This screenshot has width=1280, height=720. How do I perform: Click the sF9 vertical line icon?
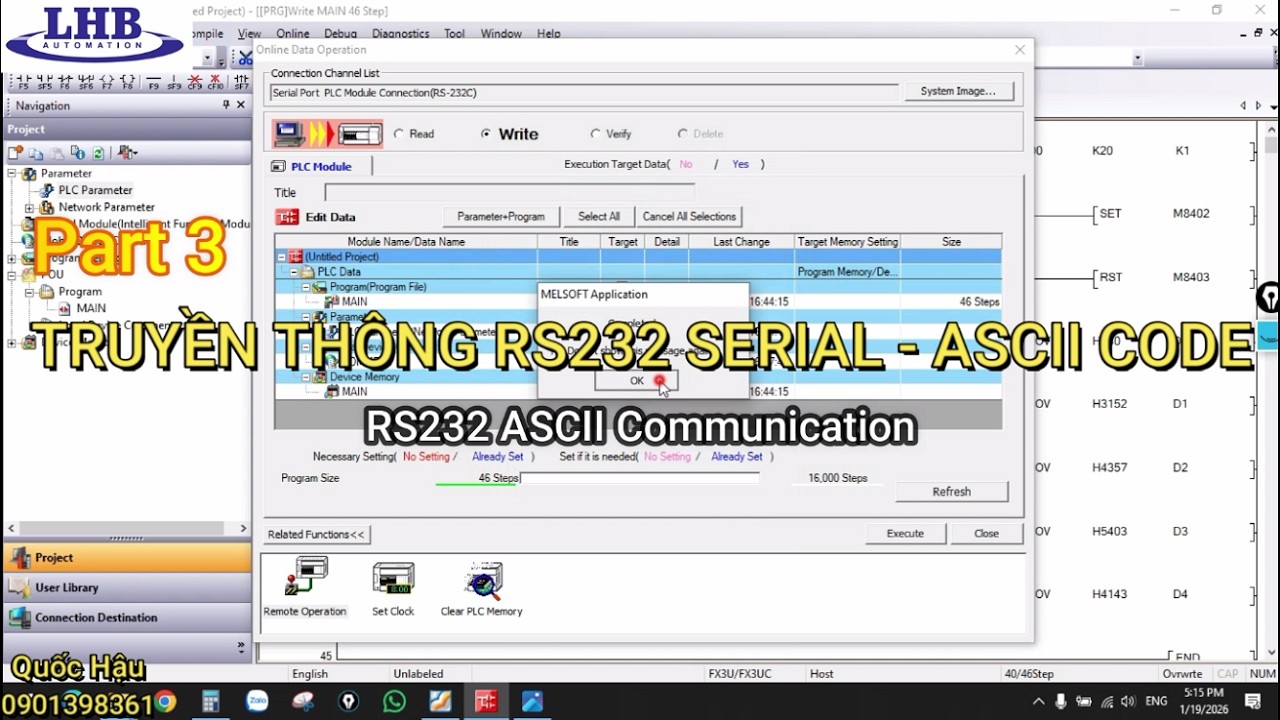tap(175, 81)
